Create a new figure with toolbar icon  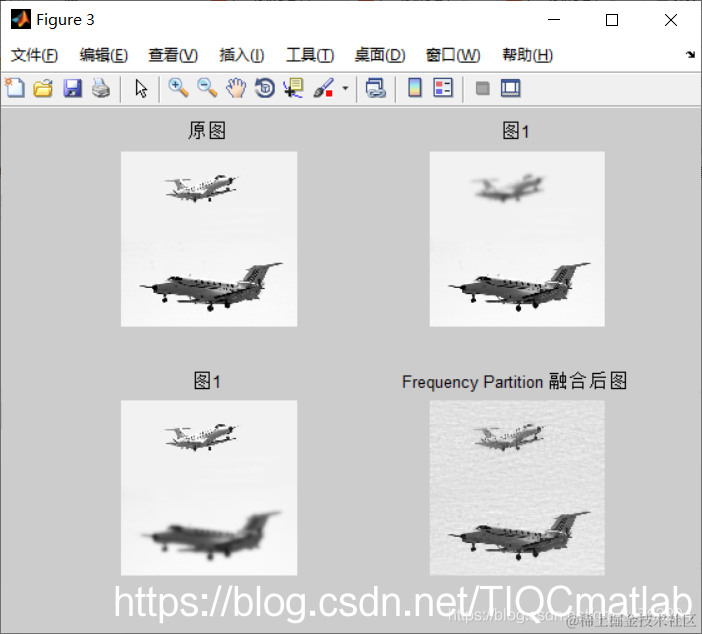click(15, 88)
